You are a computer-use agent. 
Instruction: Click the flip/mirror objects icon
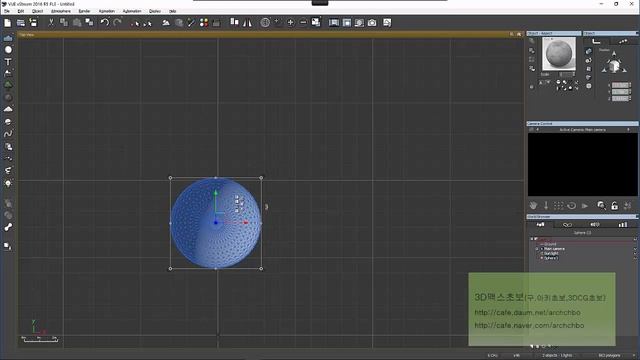(x=247, y=23)
